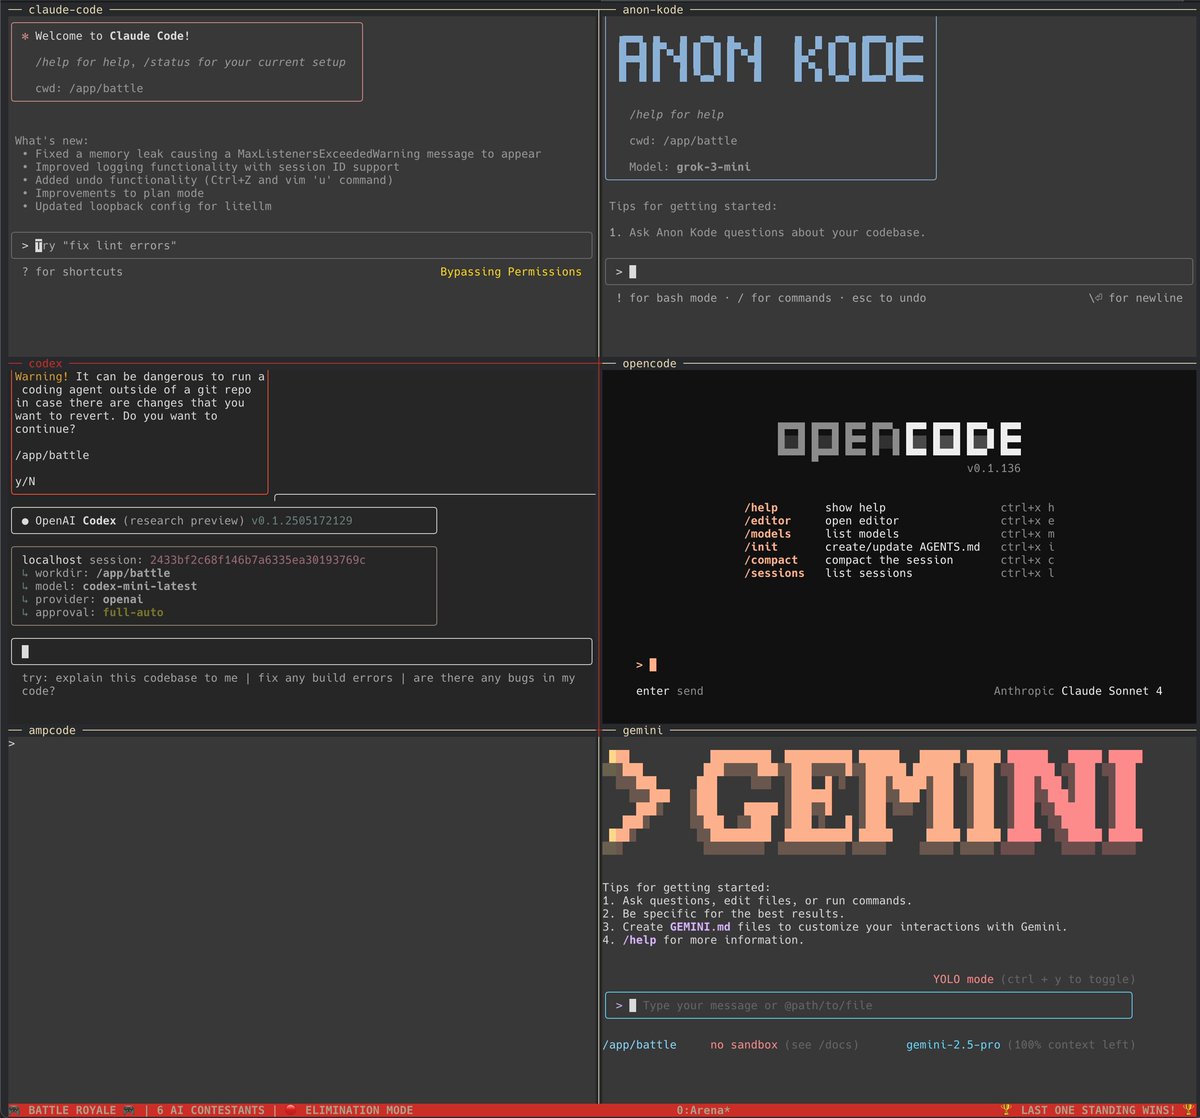Click 'cwd: /app/battle' in Claude Code box
1200x1118 pixels.
click(89, 88)
